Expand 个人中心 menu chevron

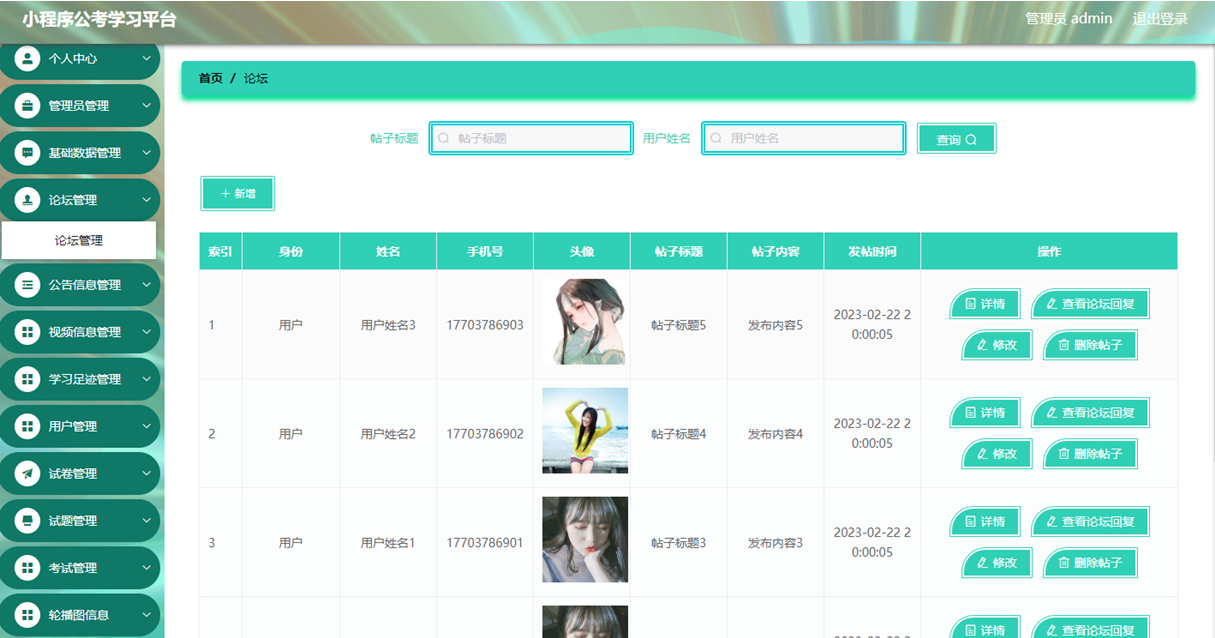pyautogui.click(x=146, y=58)
